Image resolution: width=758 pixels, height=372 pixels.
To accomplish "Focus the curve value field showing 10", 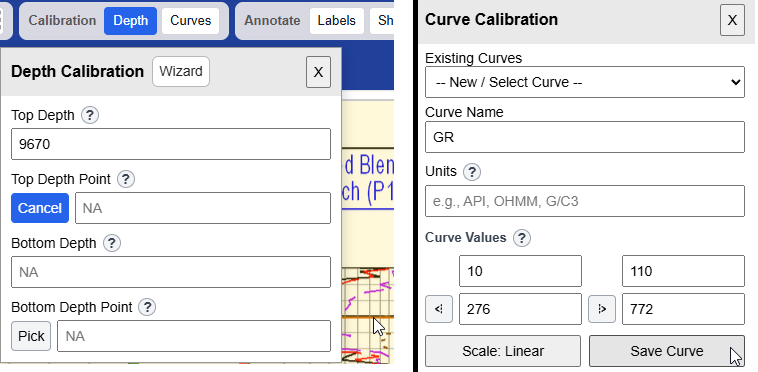I will click(x=520, y=271).
